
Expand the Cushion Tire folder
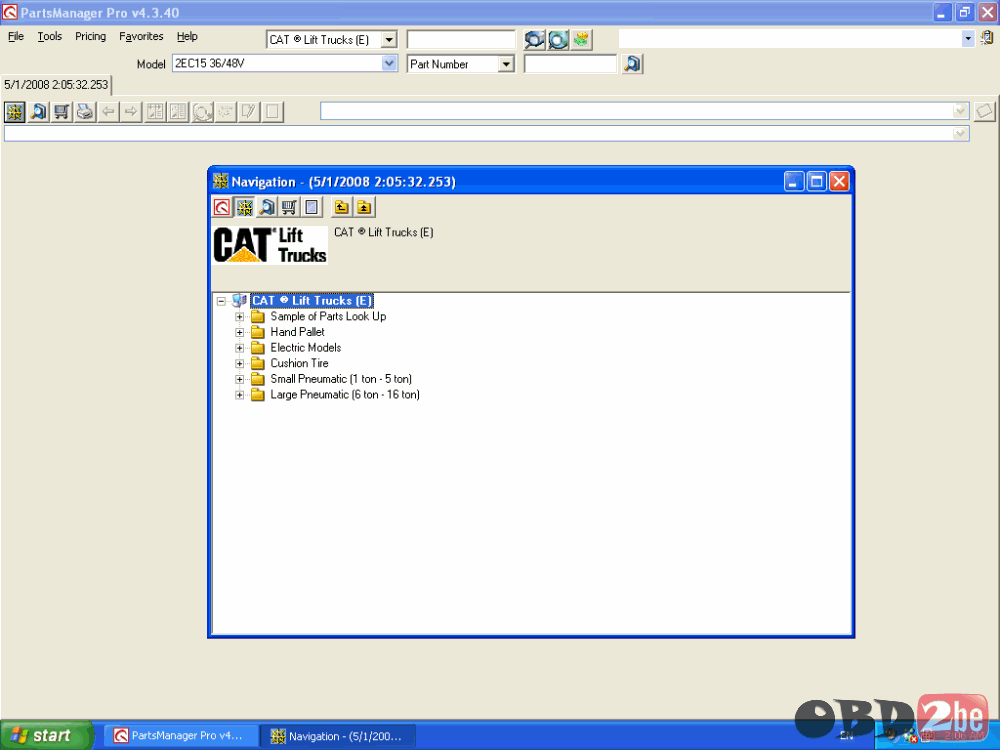click(x=239, y=364)
